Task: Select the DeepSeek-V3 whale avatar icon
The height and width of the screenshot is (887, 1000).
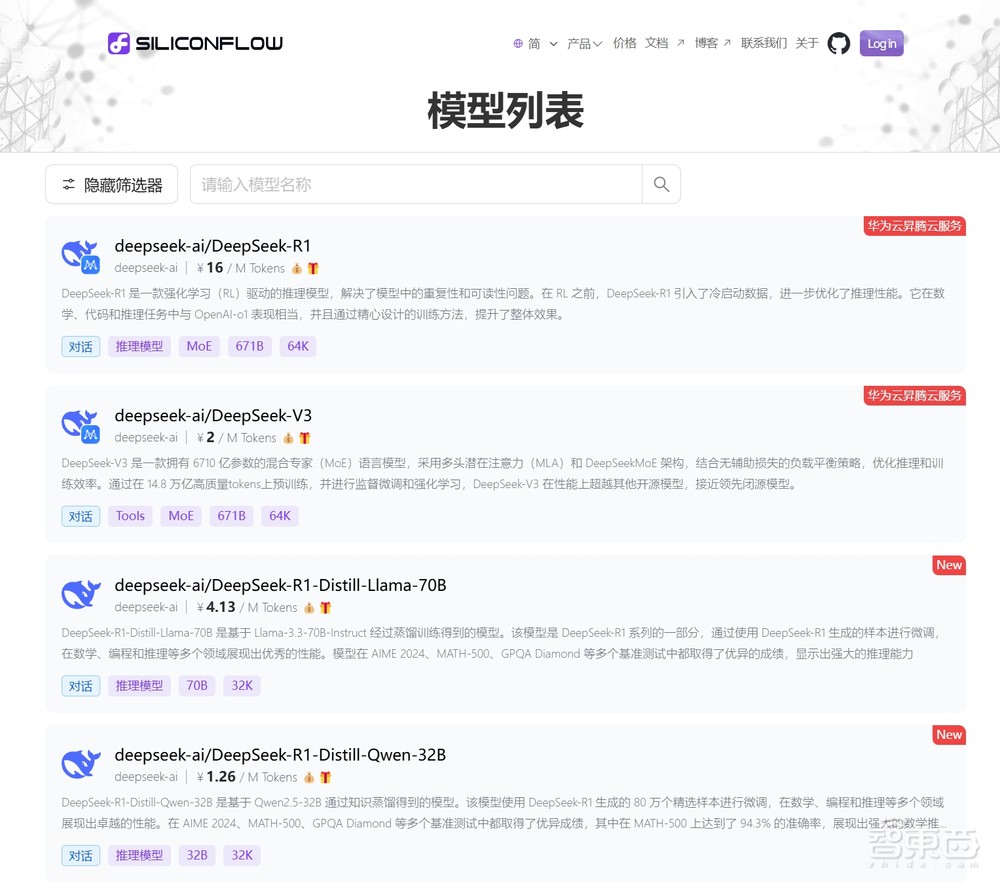Action: click(80, 425)
